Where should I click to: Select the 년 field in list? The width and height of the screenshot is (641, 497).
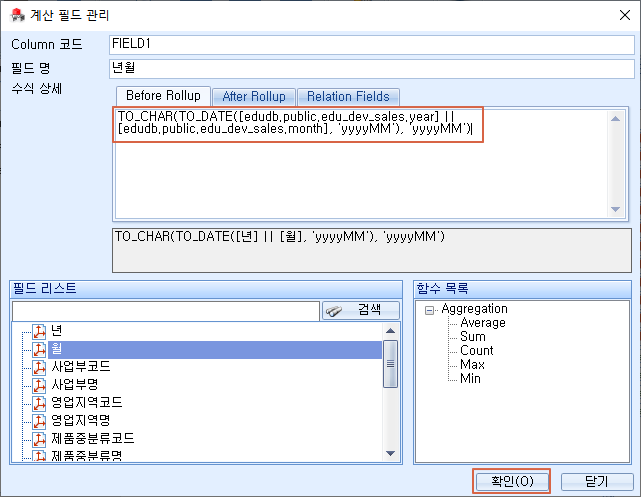tap(56, 331)
